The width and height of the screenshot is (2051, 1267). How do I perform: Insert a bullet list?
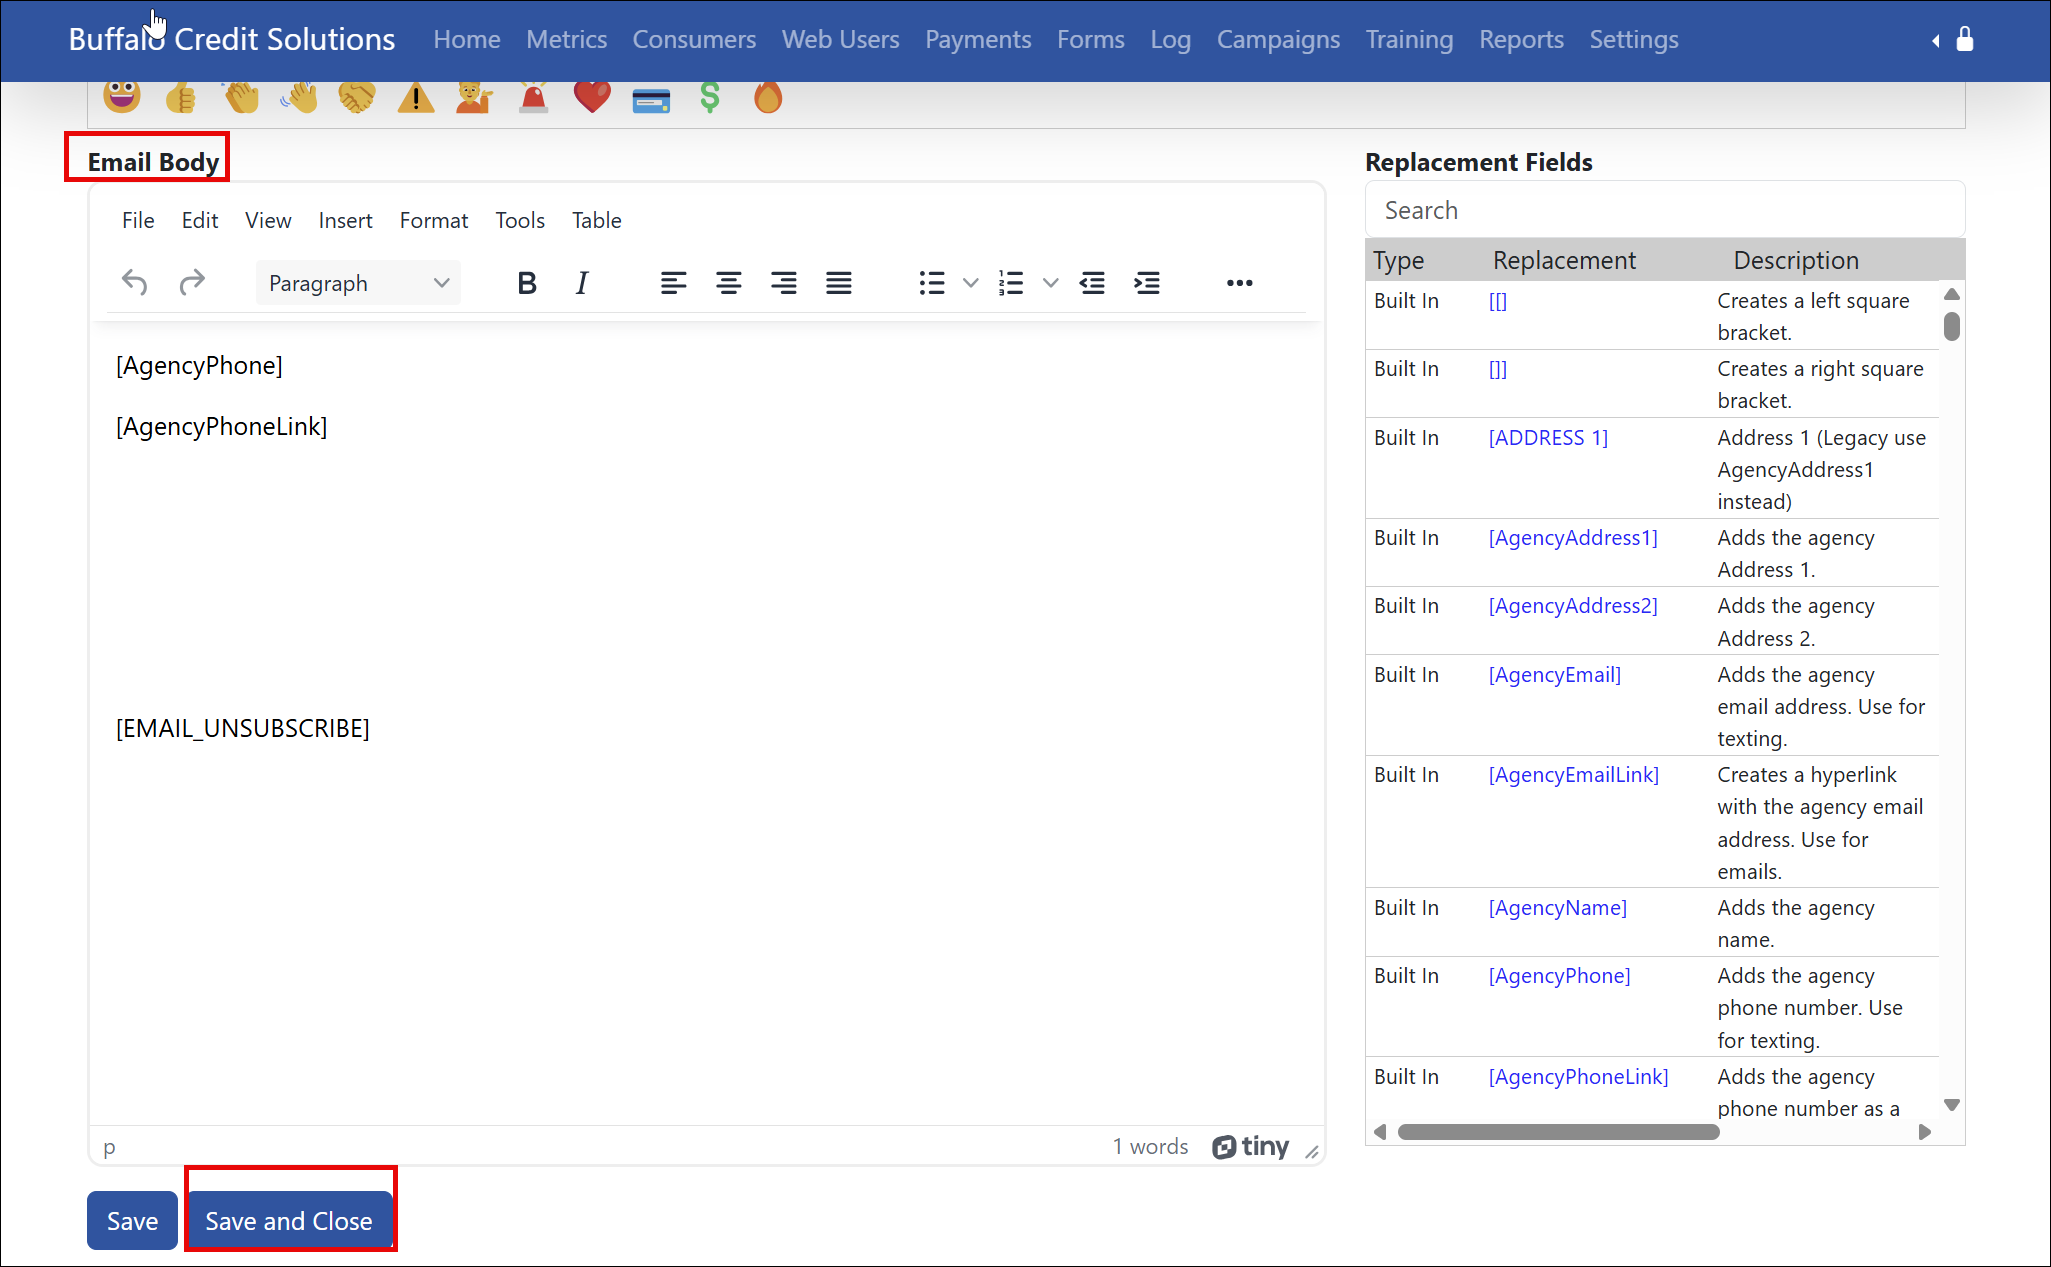point(931,283)
